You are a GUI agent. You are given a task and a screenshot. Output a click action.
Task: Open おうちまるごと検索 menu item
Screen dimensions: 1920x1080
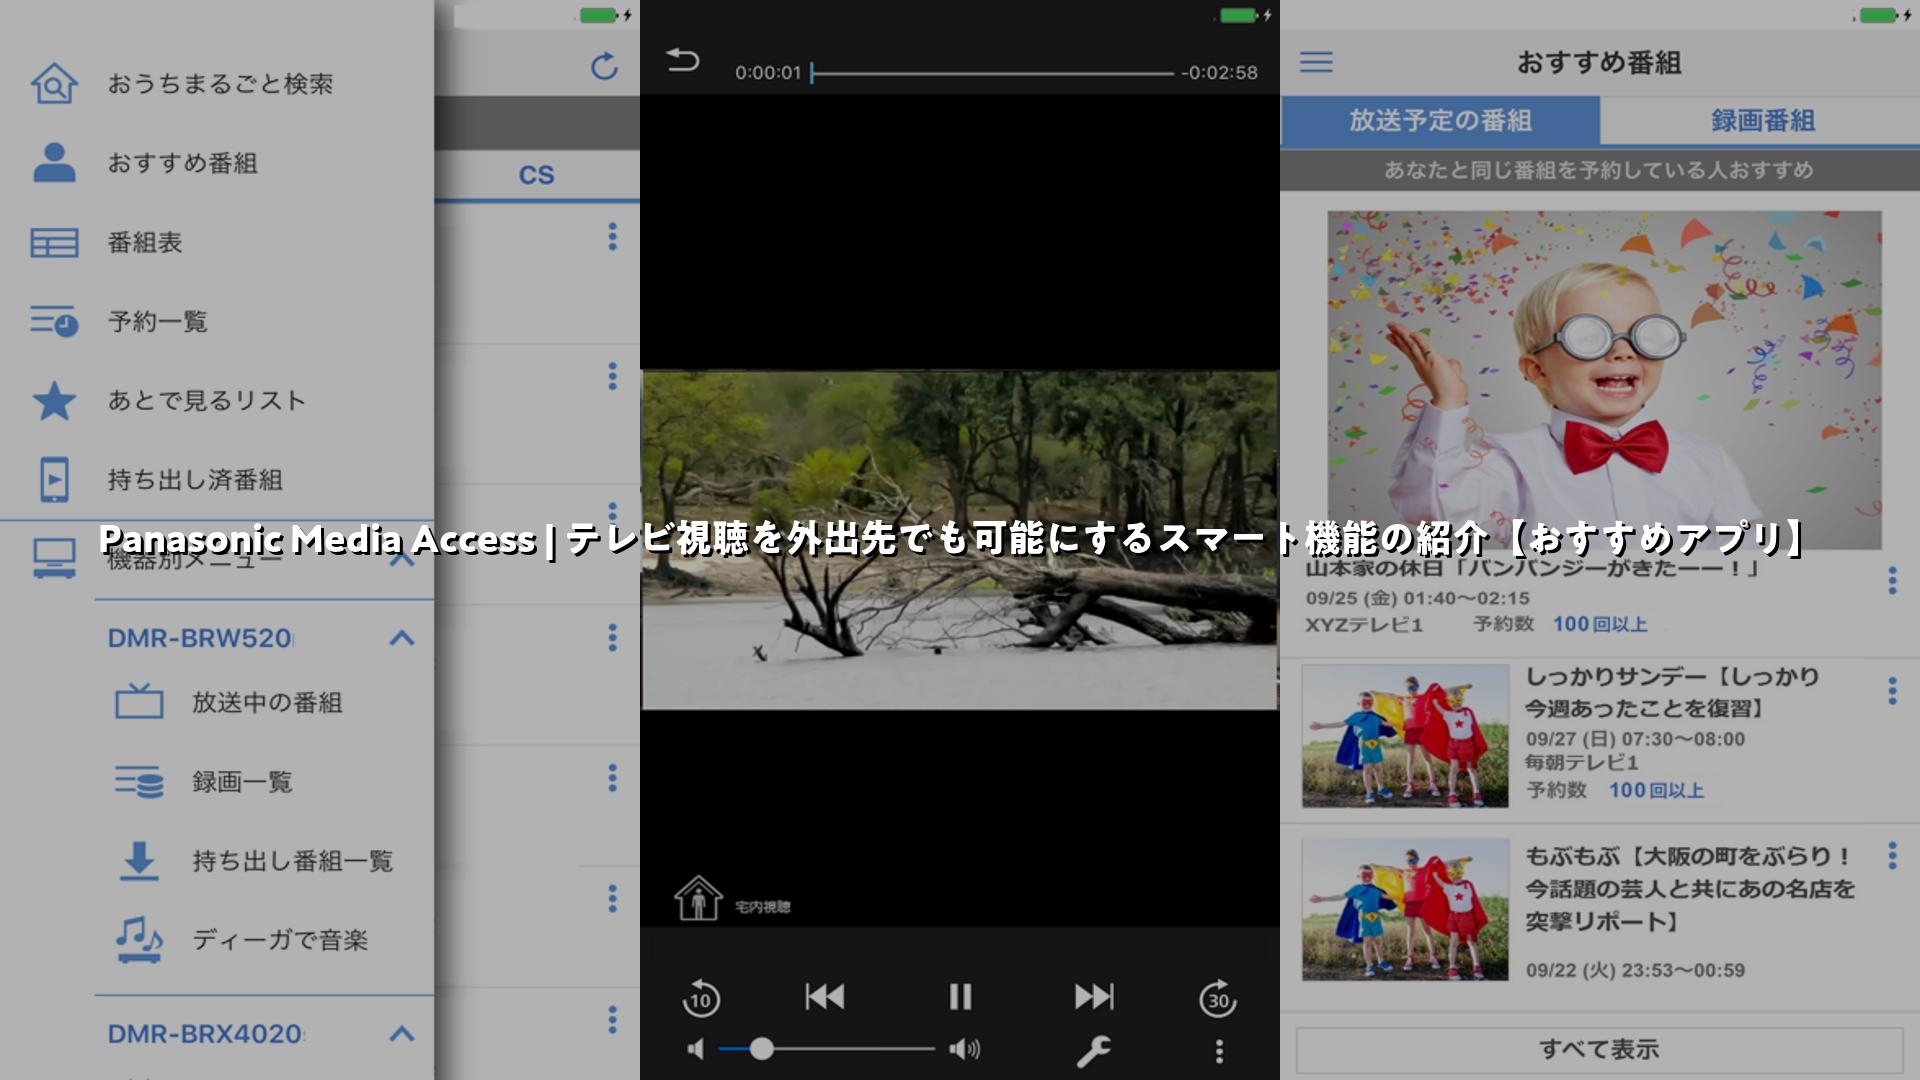click(220, 84)
